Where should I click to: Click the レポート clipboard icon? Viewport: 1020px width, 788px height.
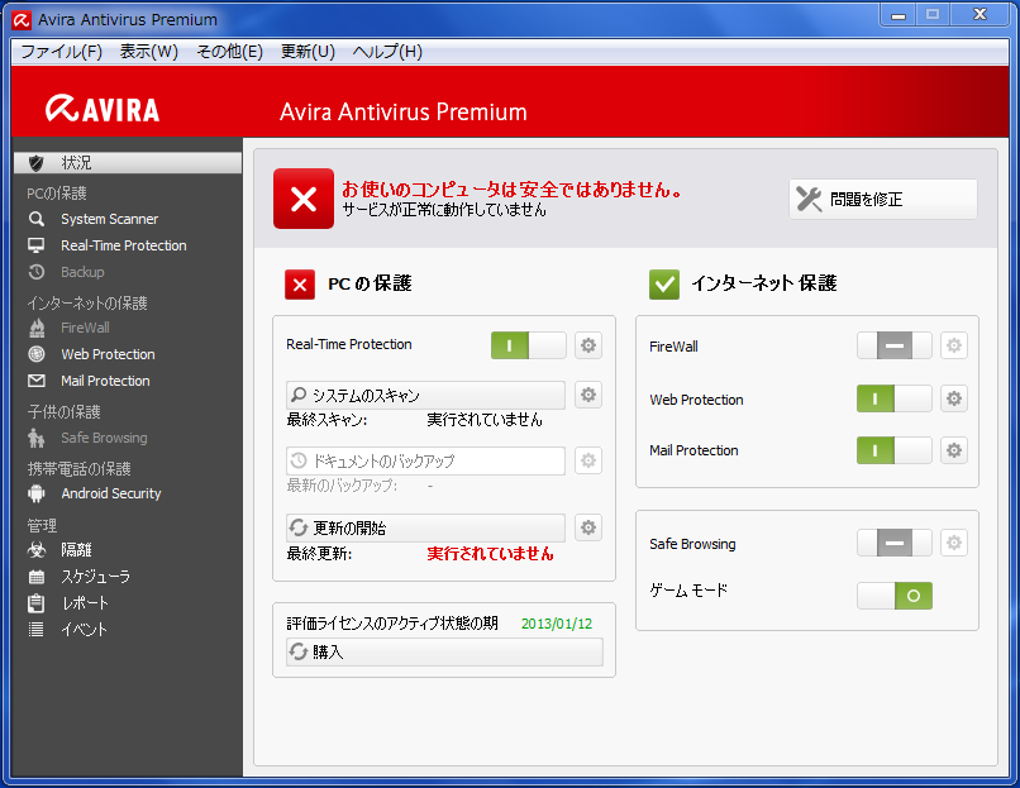click(36, 603)
